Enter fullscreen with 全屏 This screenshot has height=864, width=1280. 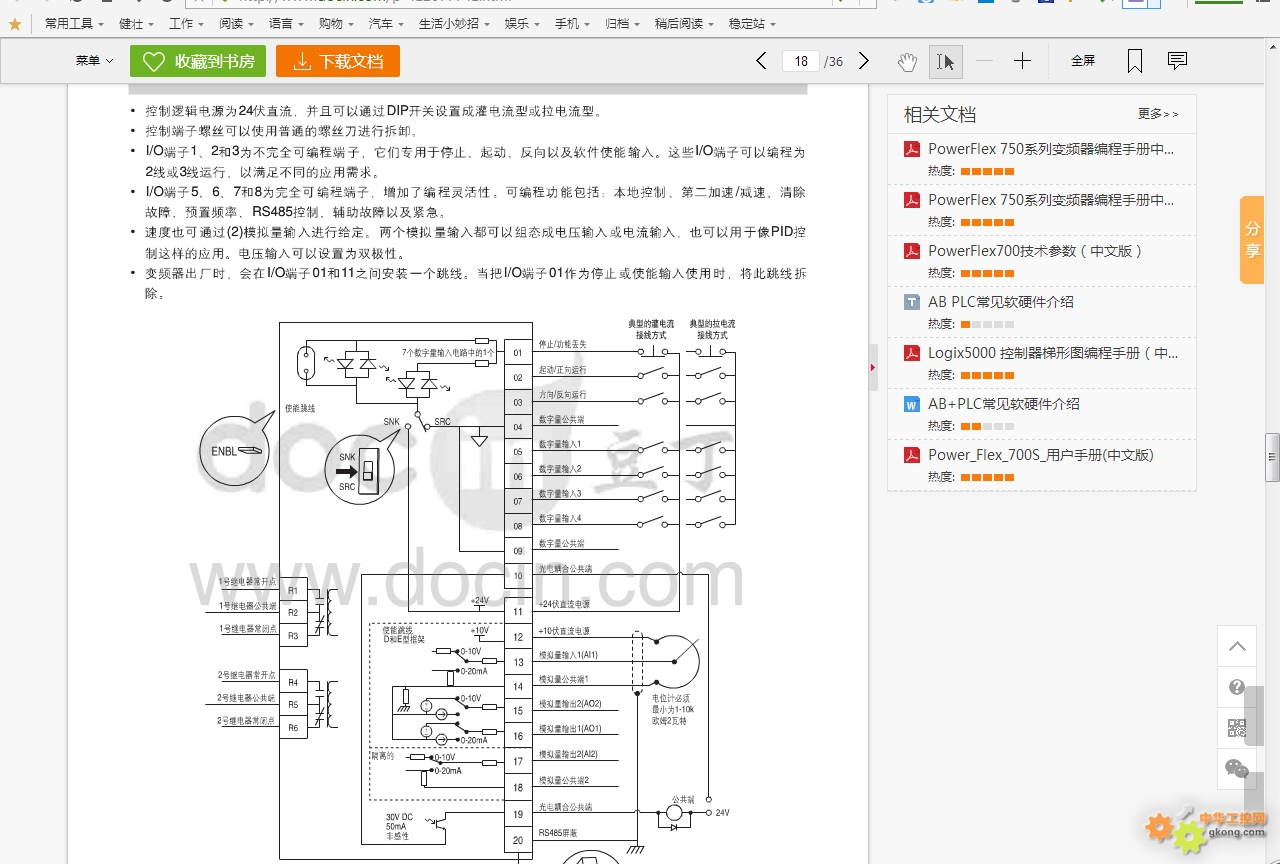click(1083, 61)
